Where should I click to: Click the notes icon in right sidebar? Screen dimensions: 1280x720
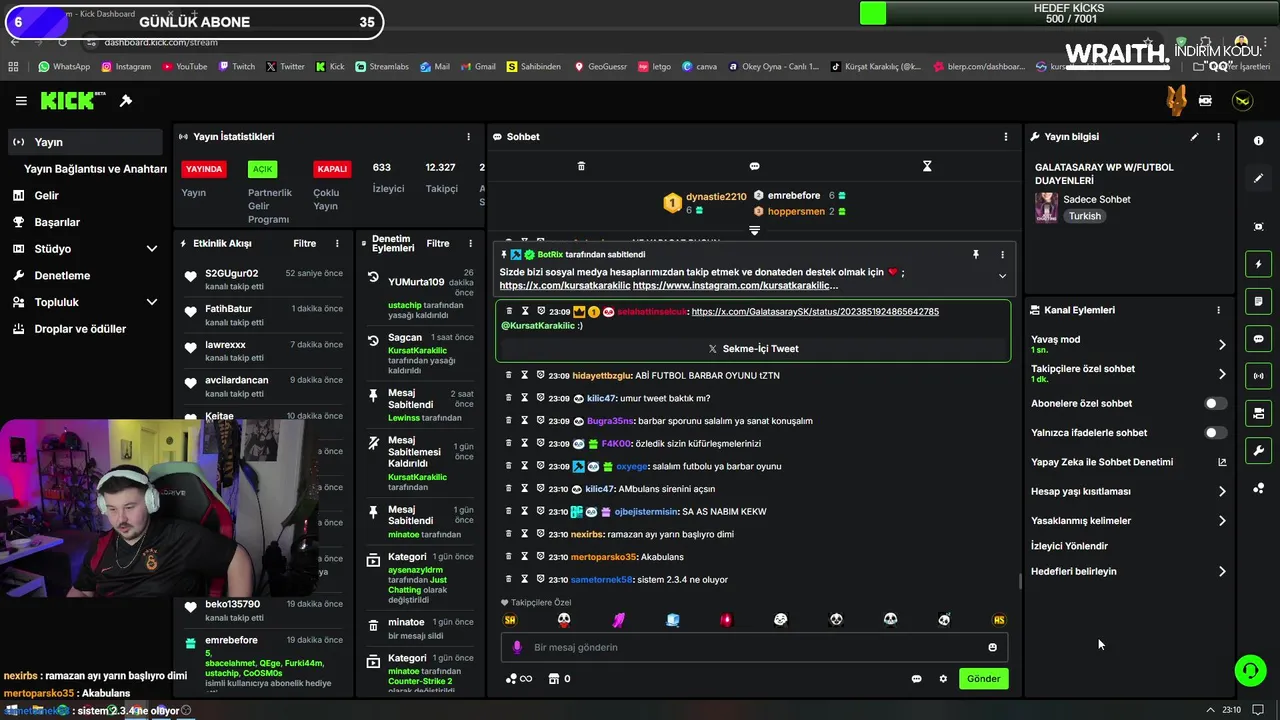[x=1258, y=301]
